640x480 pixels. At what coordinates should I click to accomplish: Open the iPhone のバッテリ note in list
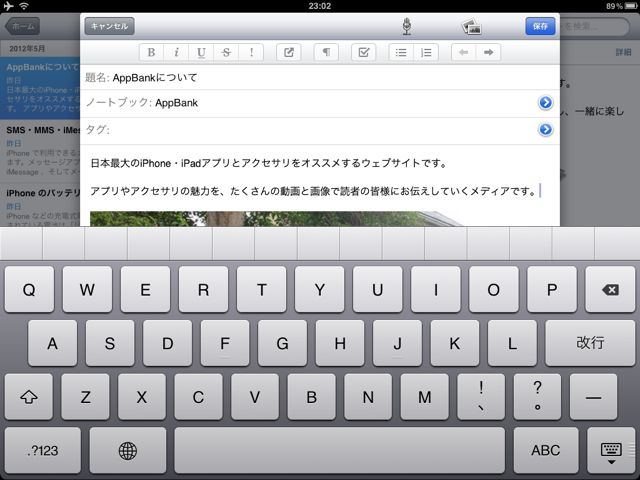click(40, 205)
